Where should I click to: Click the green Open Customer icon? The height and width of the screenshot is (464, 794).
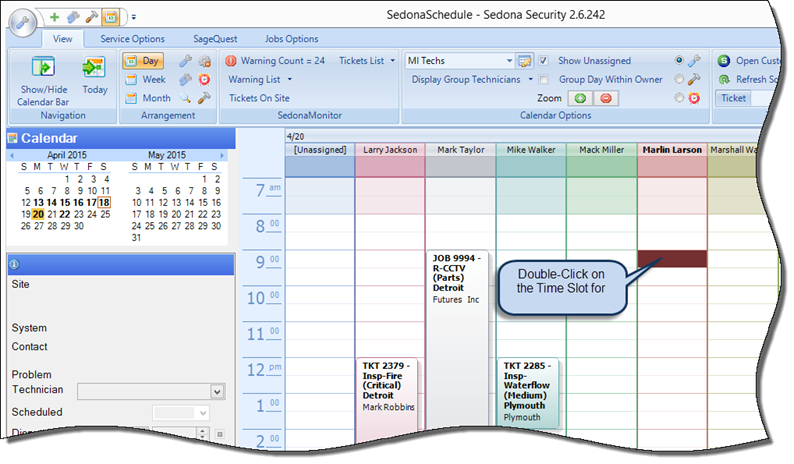724,61
